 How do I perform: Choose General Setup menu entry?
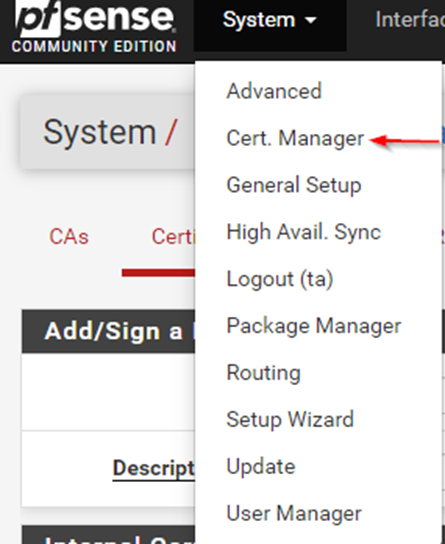(294, 185)
